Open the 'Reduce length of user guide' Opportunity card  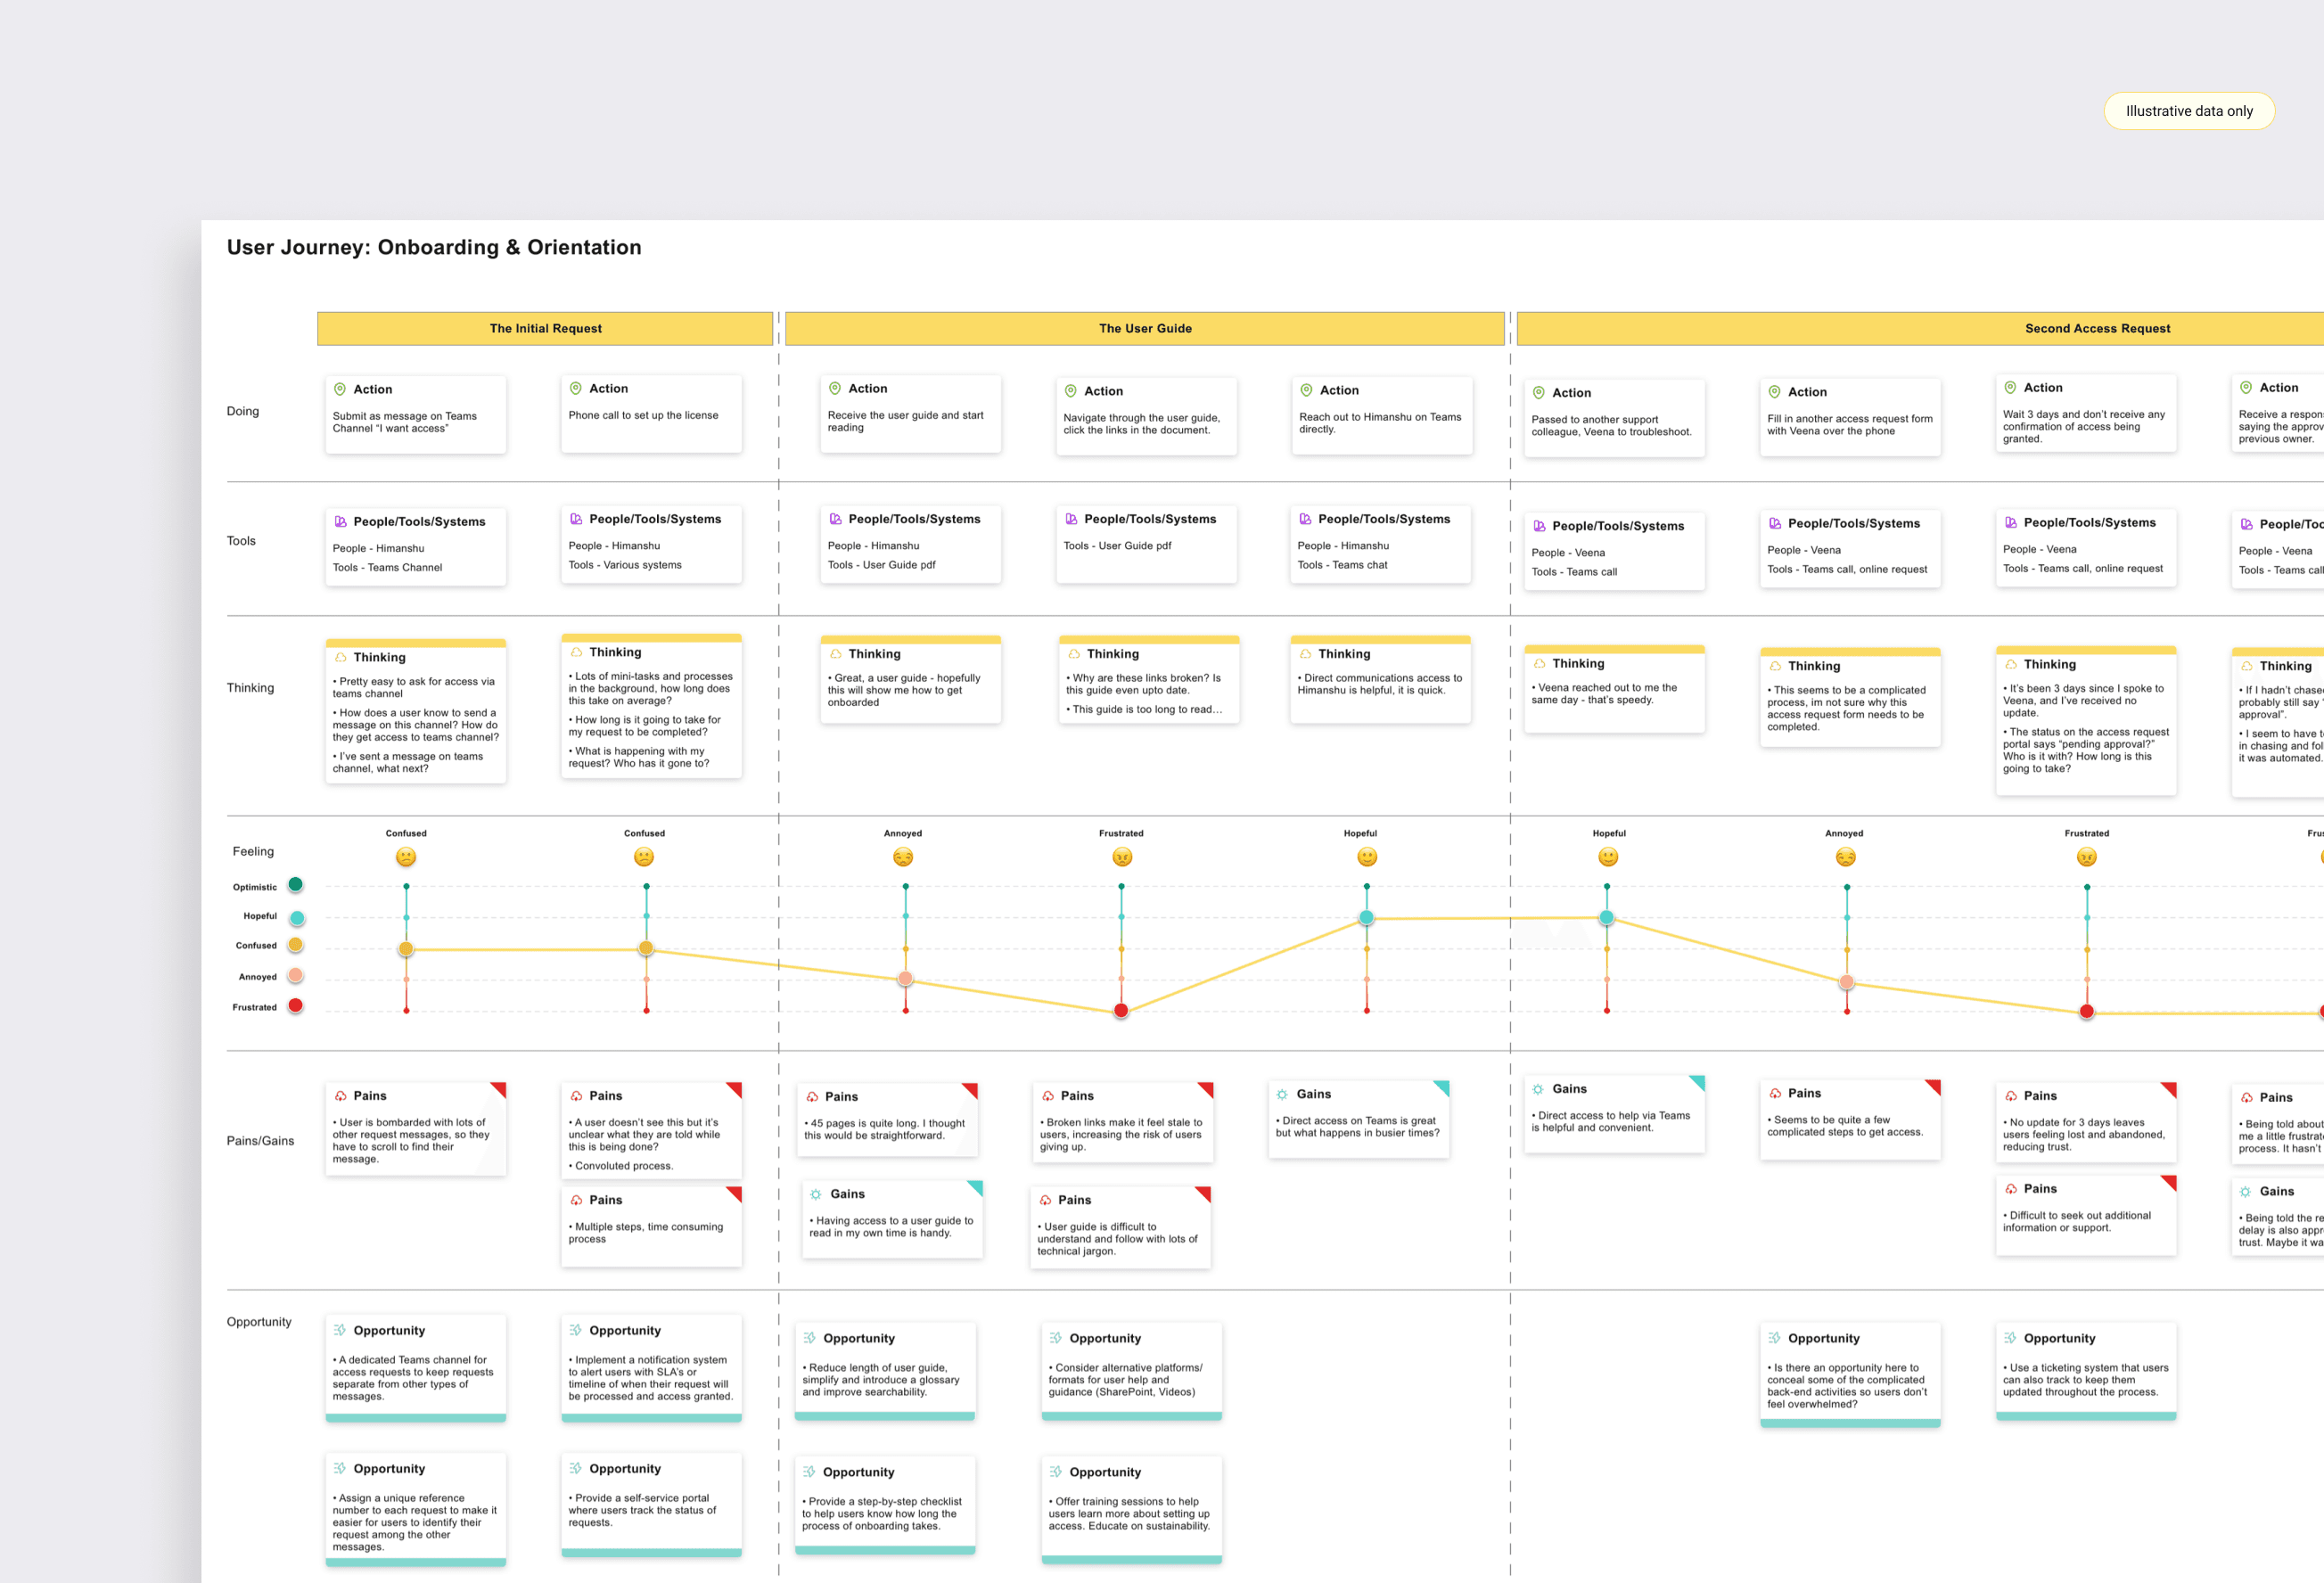tap(885, 1371)
